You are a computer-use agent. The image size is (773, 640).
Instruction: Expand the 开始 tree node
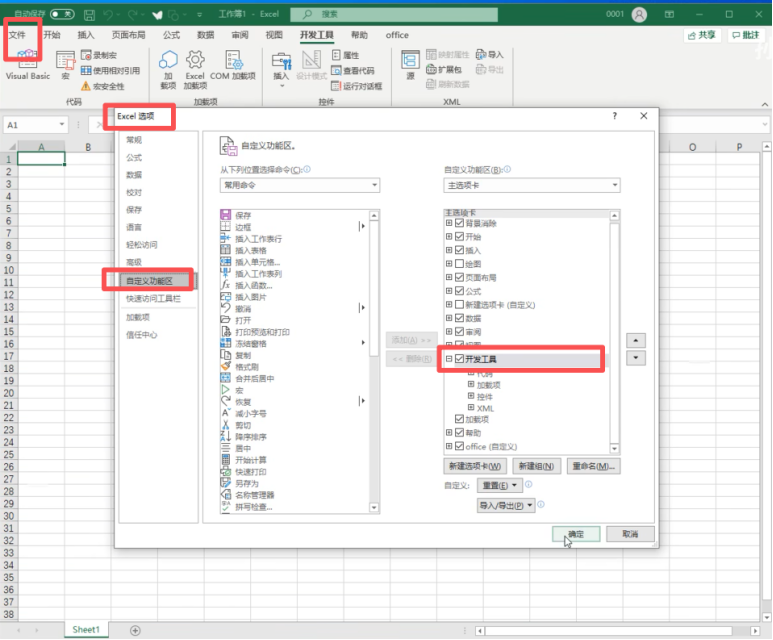point(449,236)
